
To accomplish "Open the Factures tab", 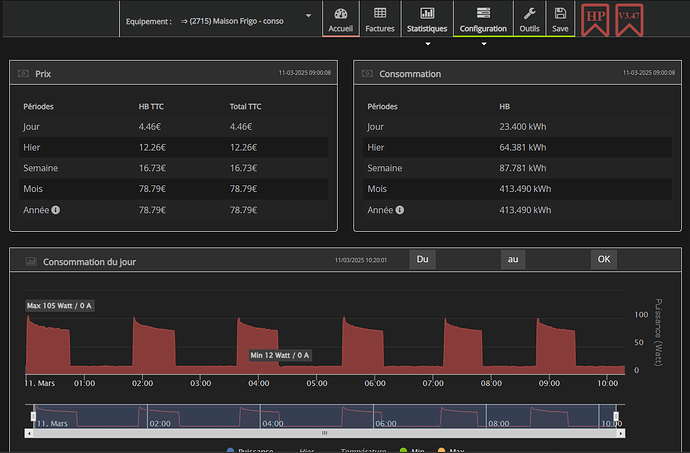I will [x=380, y=20].
